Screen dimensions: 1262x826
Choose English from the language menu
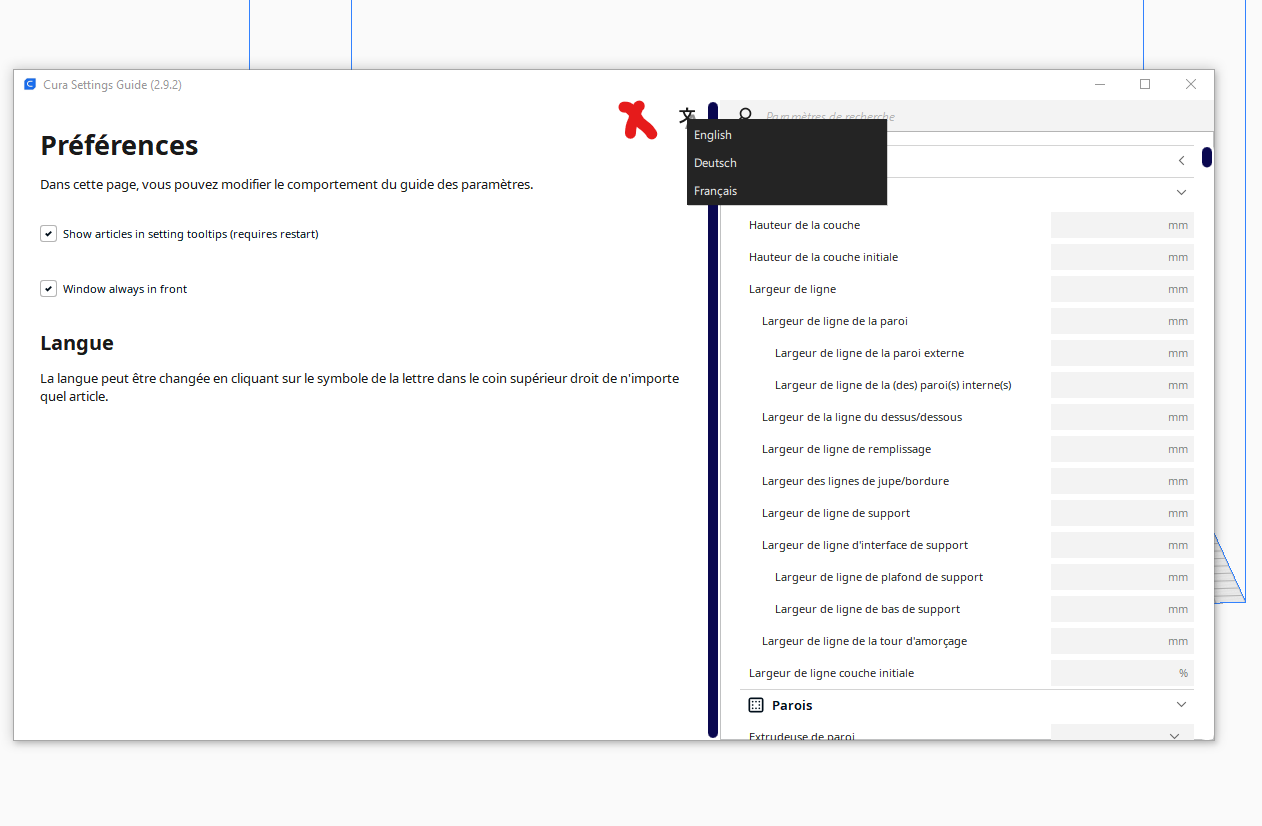coord(787,135)
